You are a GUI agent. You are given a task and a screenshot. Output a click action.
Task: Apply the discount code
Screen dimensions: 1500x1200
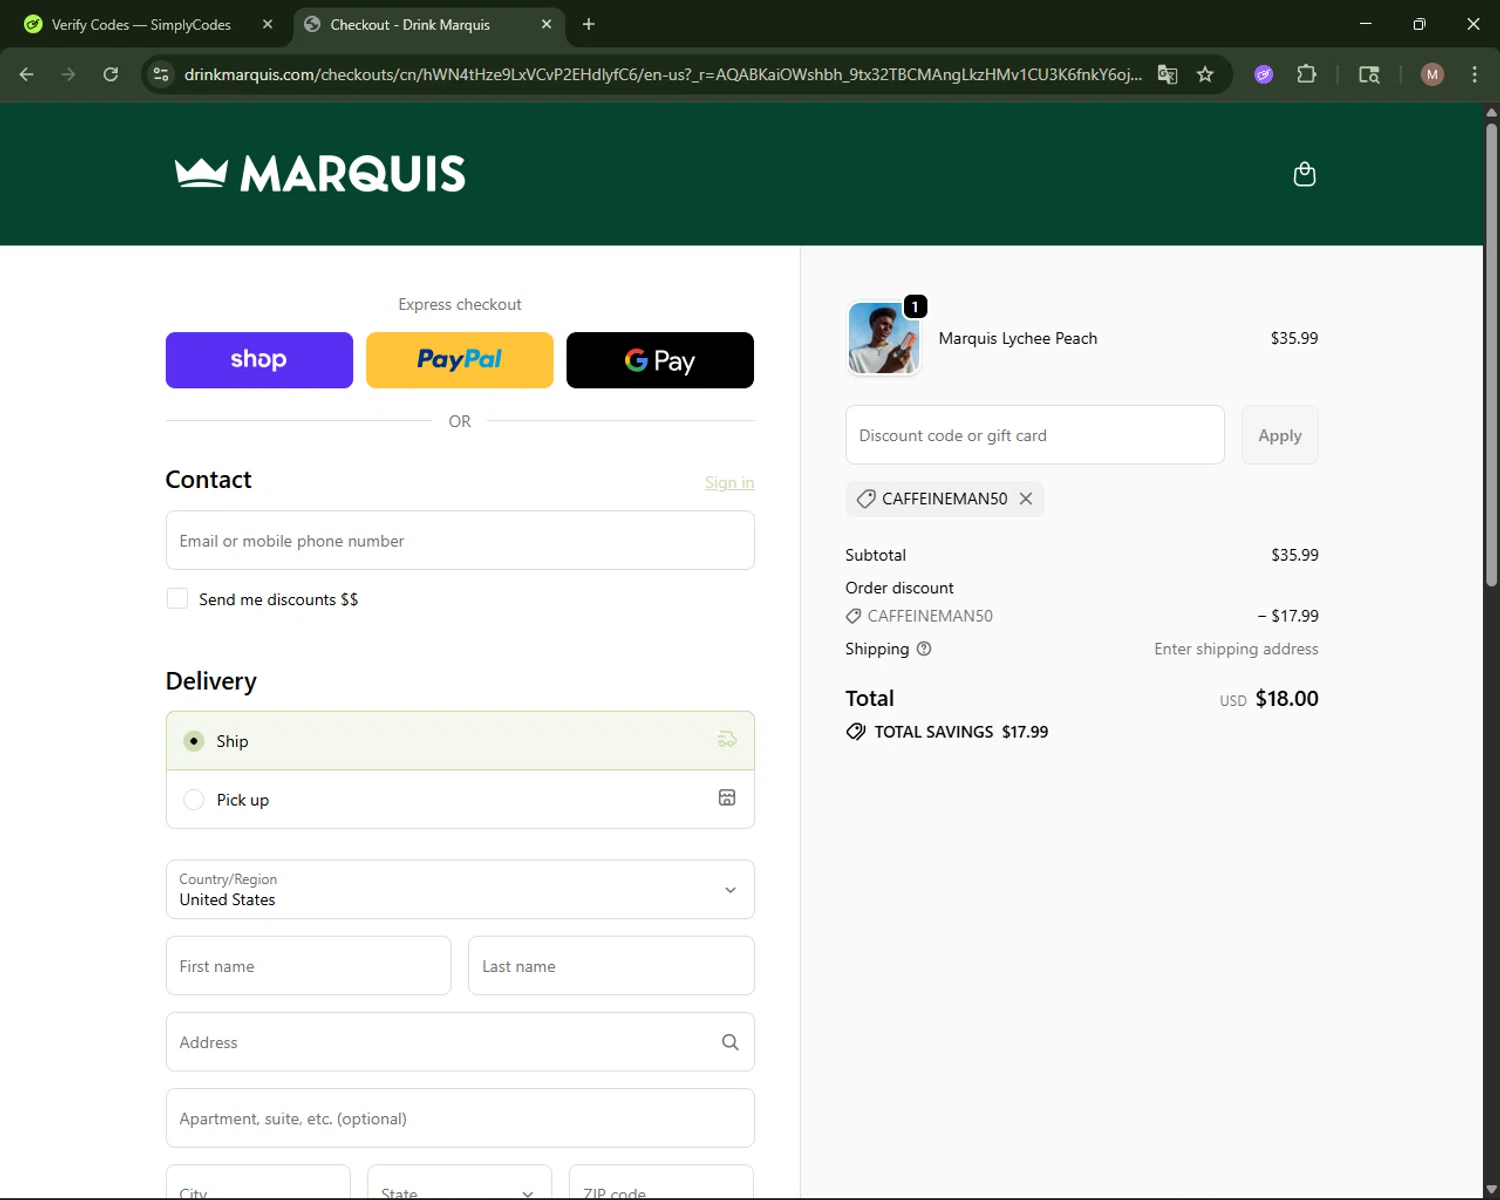tap(1280, 435)
